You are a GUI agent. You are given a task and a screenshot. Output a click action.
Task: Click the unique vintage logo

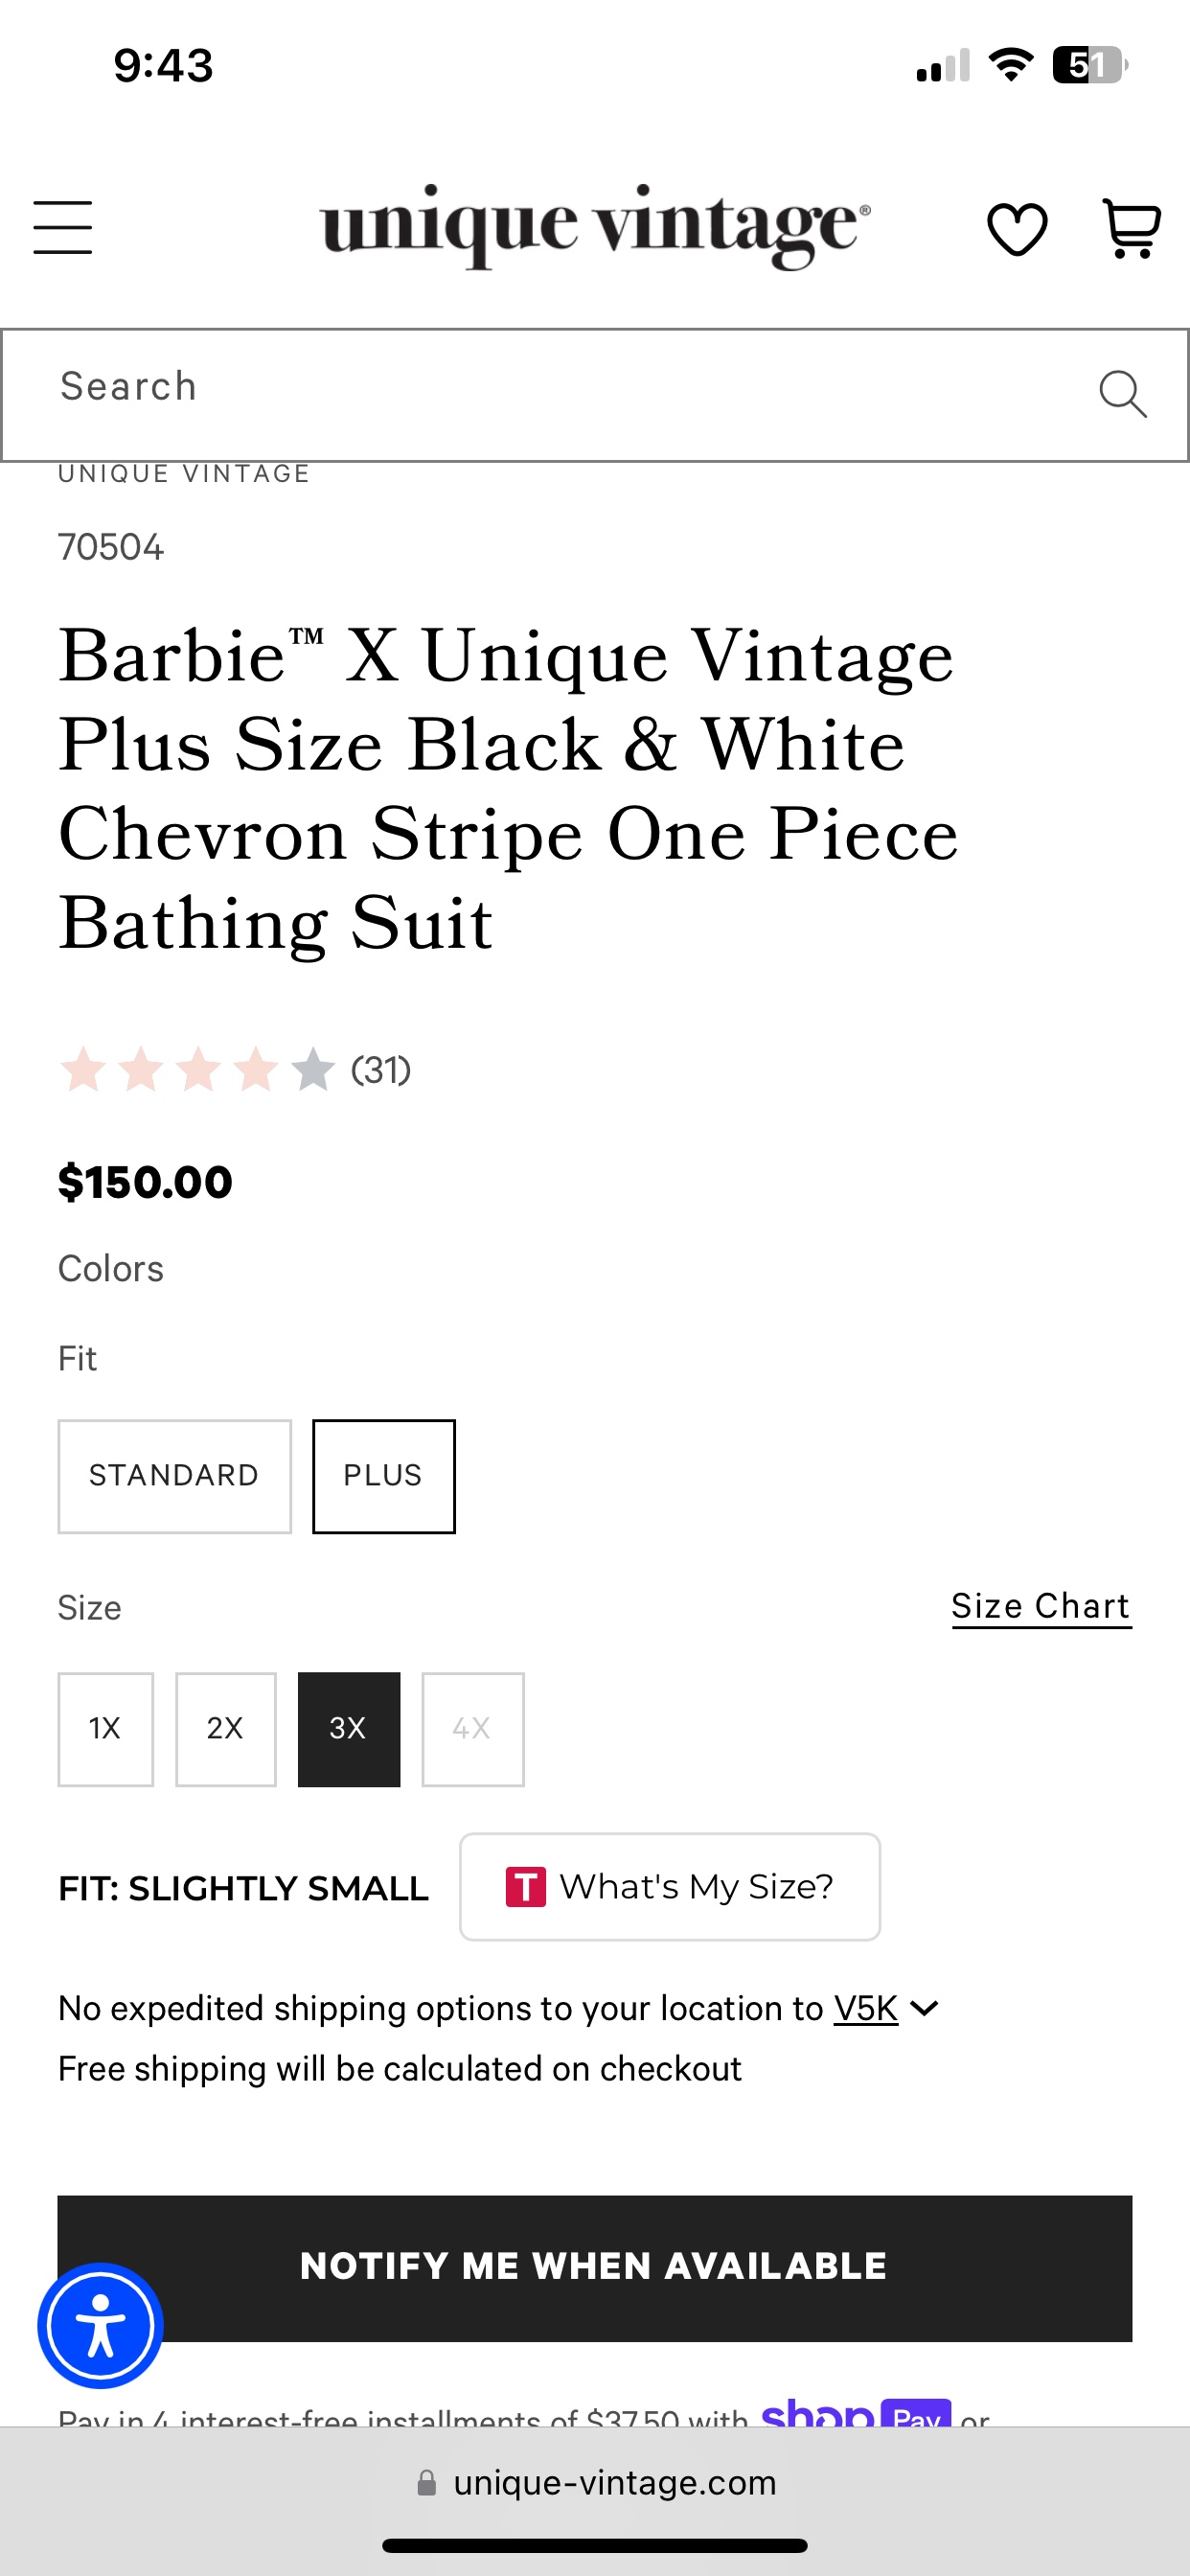tap(595, 226)
